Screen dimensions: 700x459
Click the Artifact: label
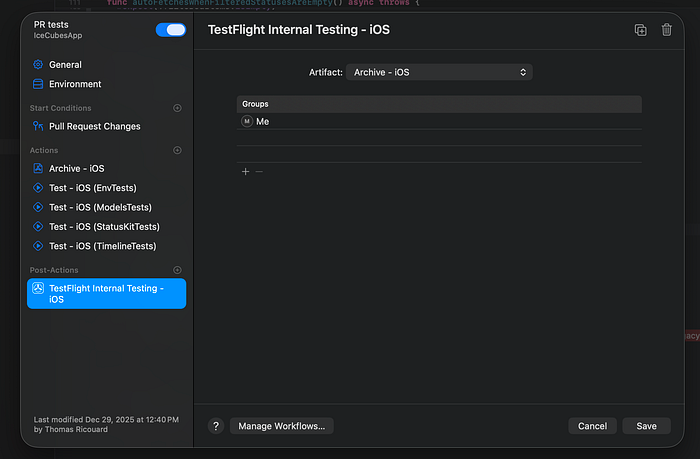(325, 72)
